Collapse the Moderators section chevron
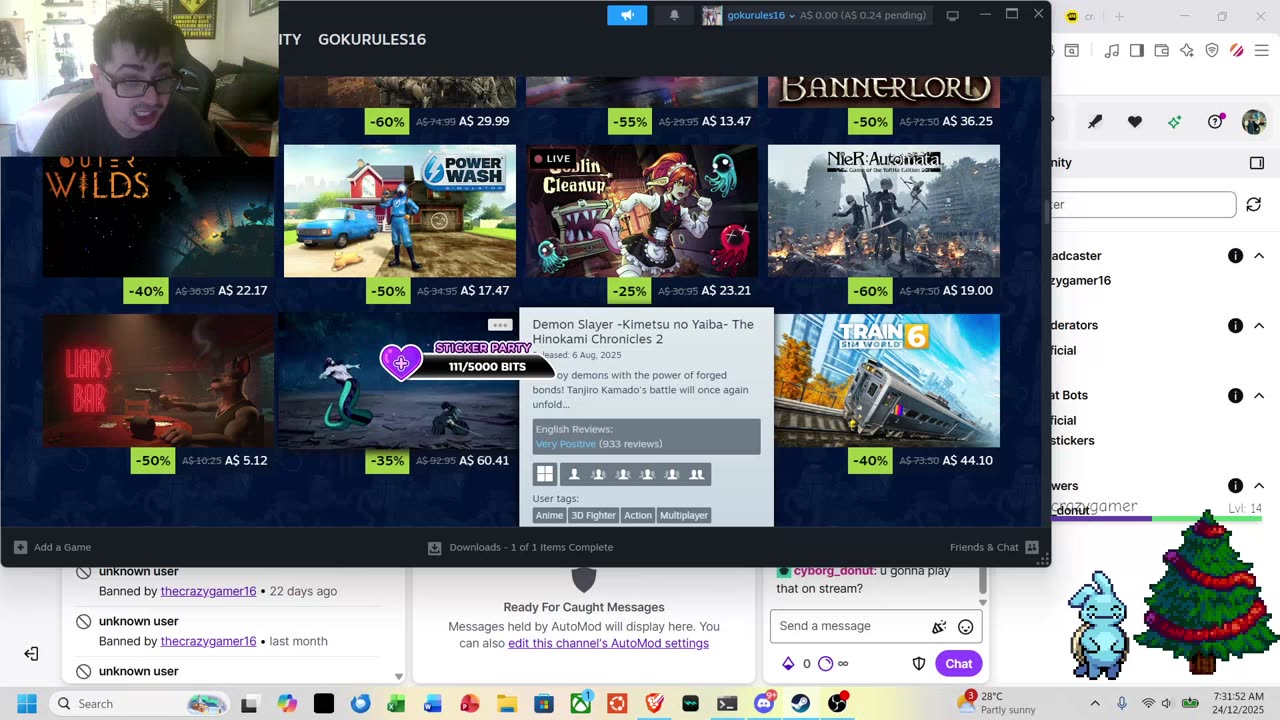The image size is (1280, 720). (x=1259, y=325)
